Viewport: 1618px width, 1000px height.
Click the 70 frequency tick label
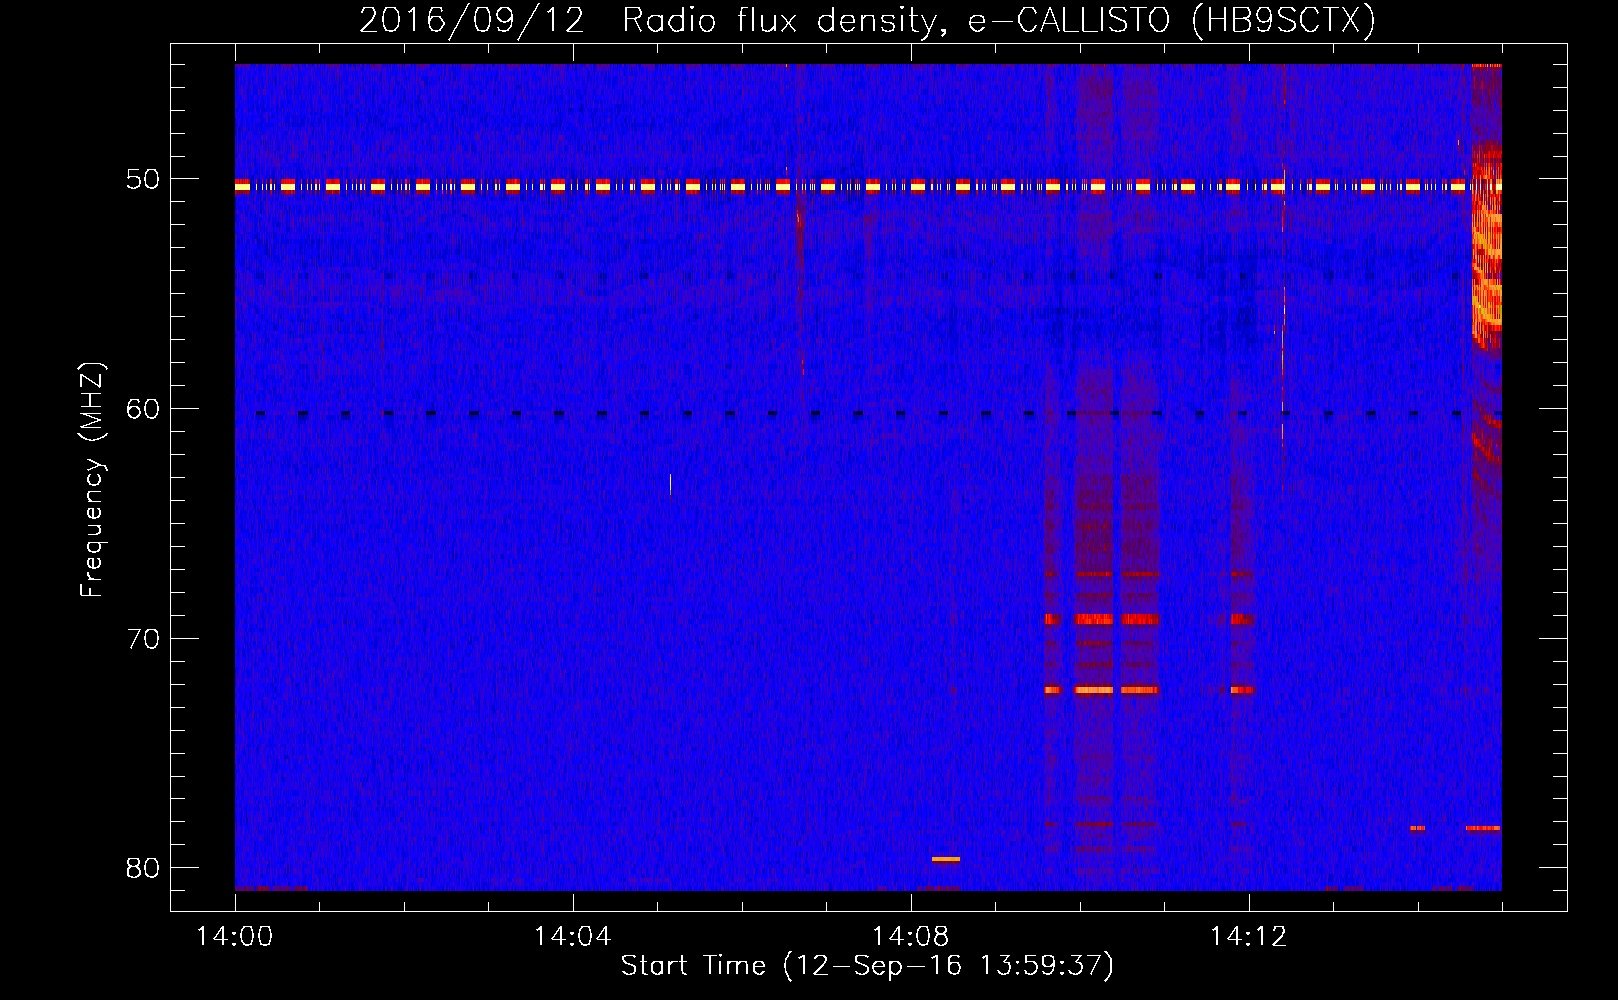coord(143,639)
